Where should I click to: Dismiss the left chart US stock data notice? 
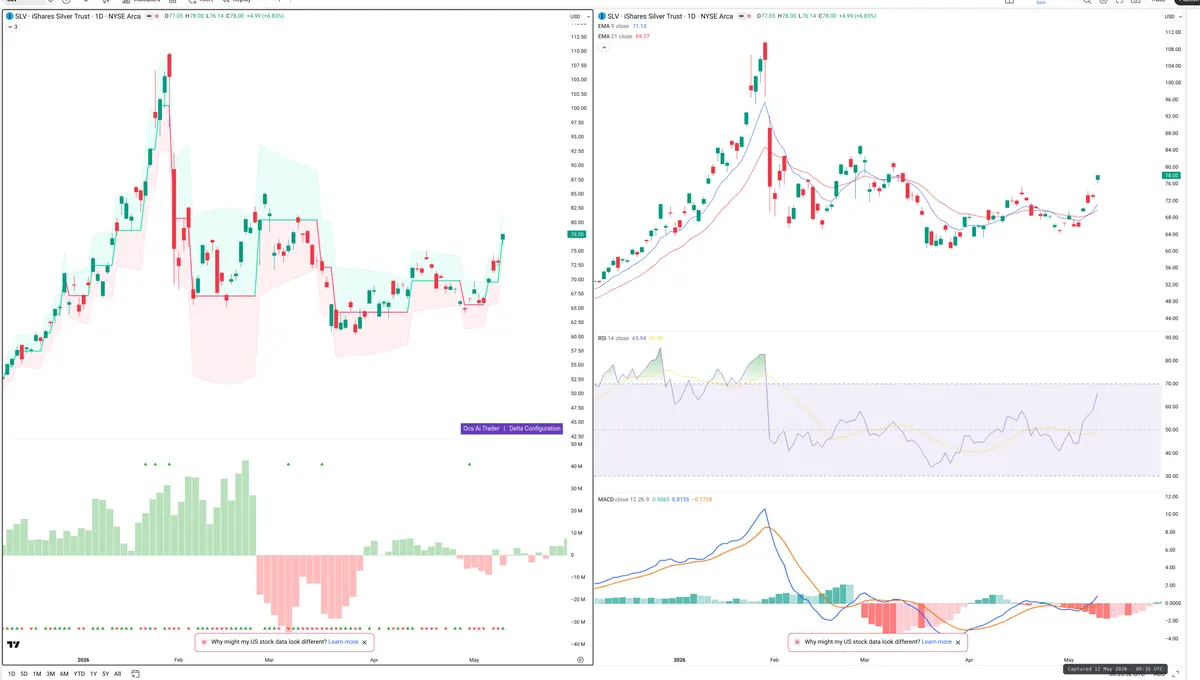[x=365, y=642]
